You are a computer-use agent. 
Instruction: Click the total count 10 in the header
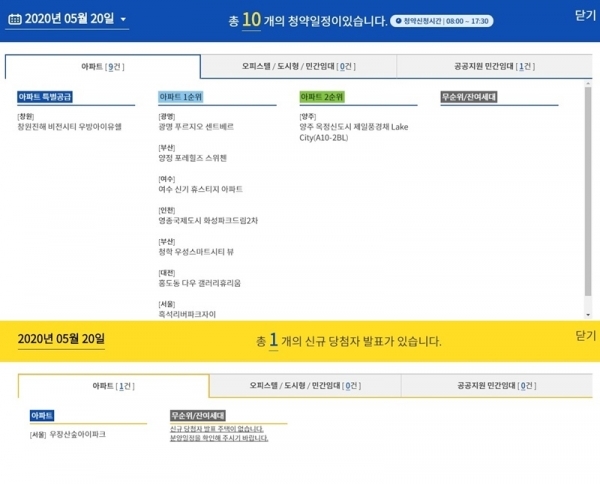click(251, 20)
